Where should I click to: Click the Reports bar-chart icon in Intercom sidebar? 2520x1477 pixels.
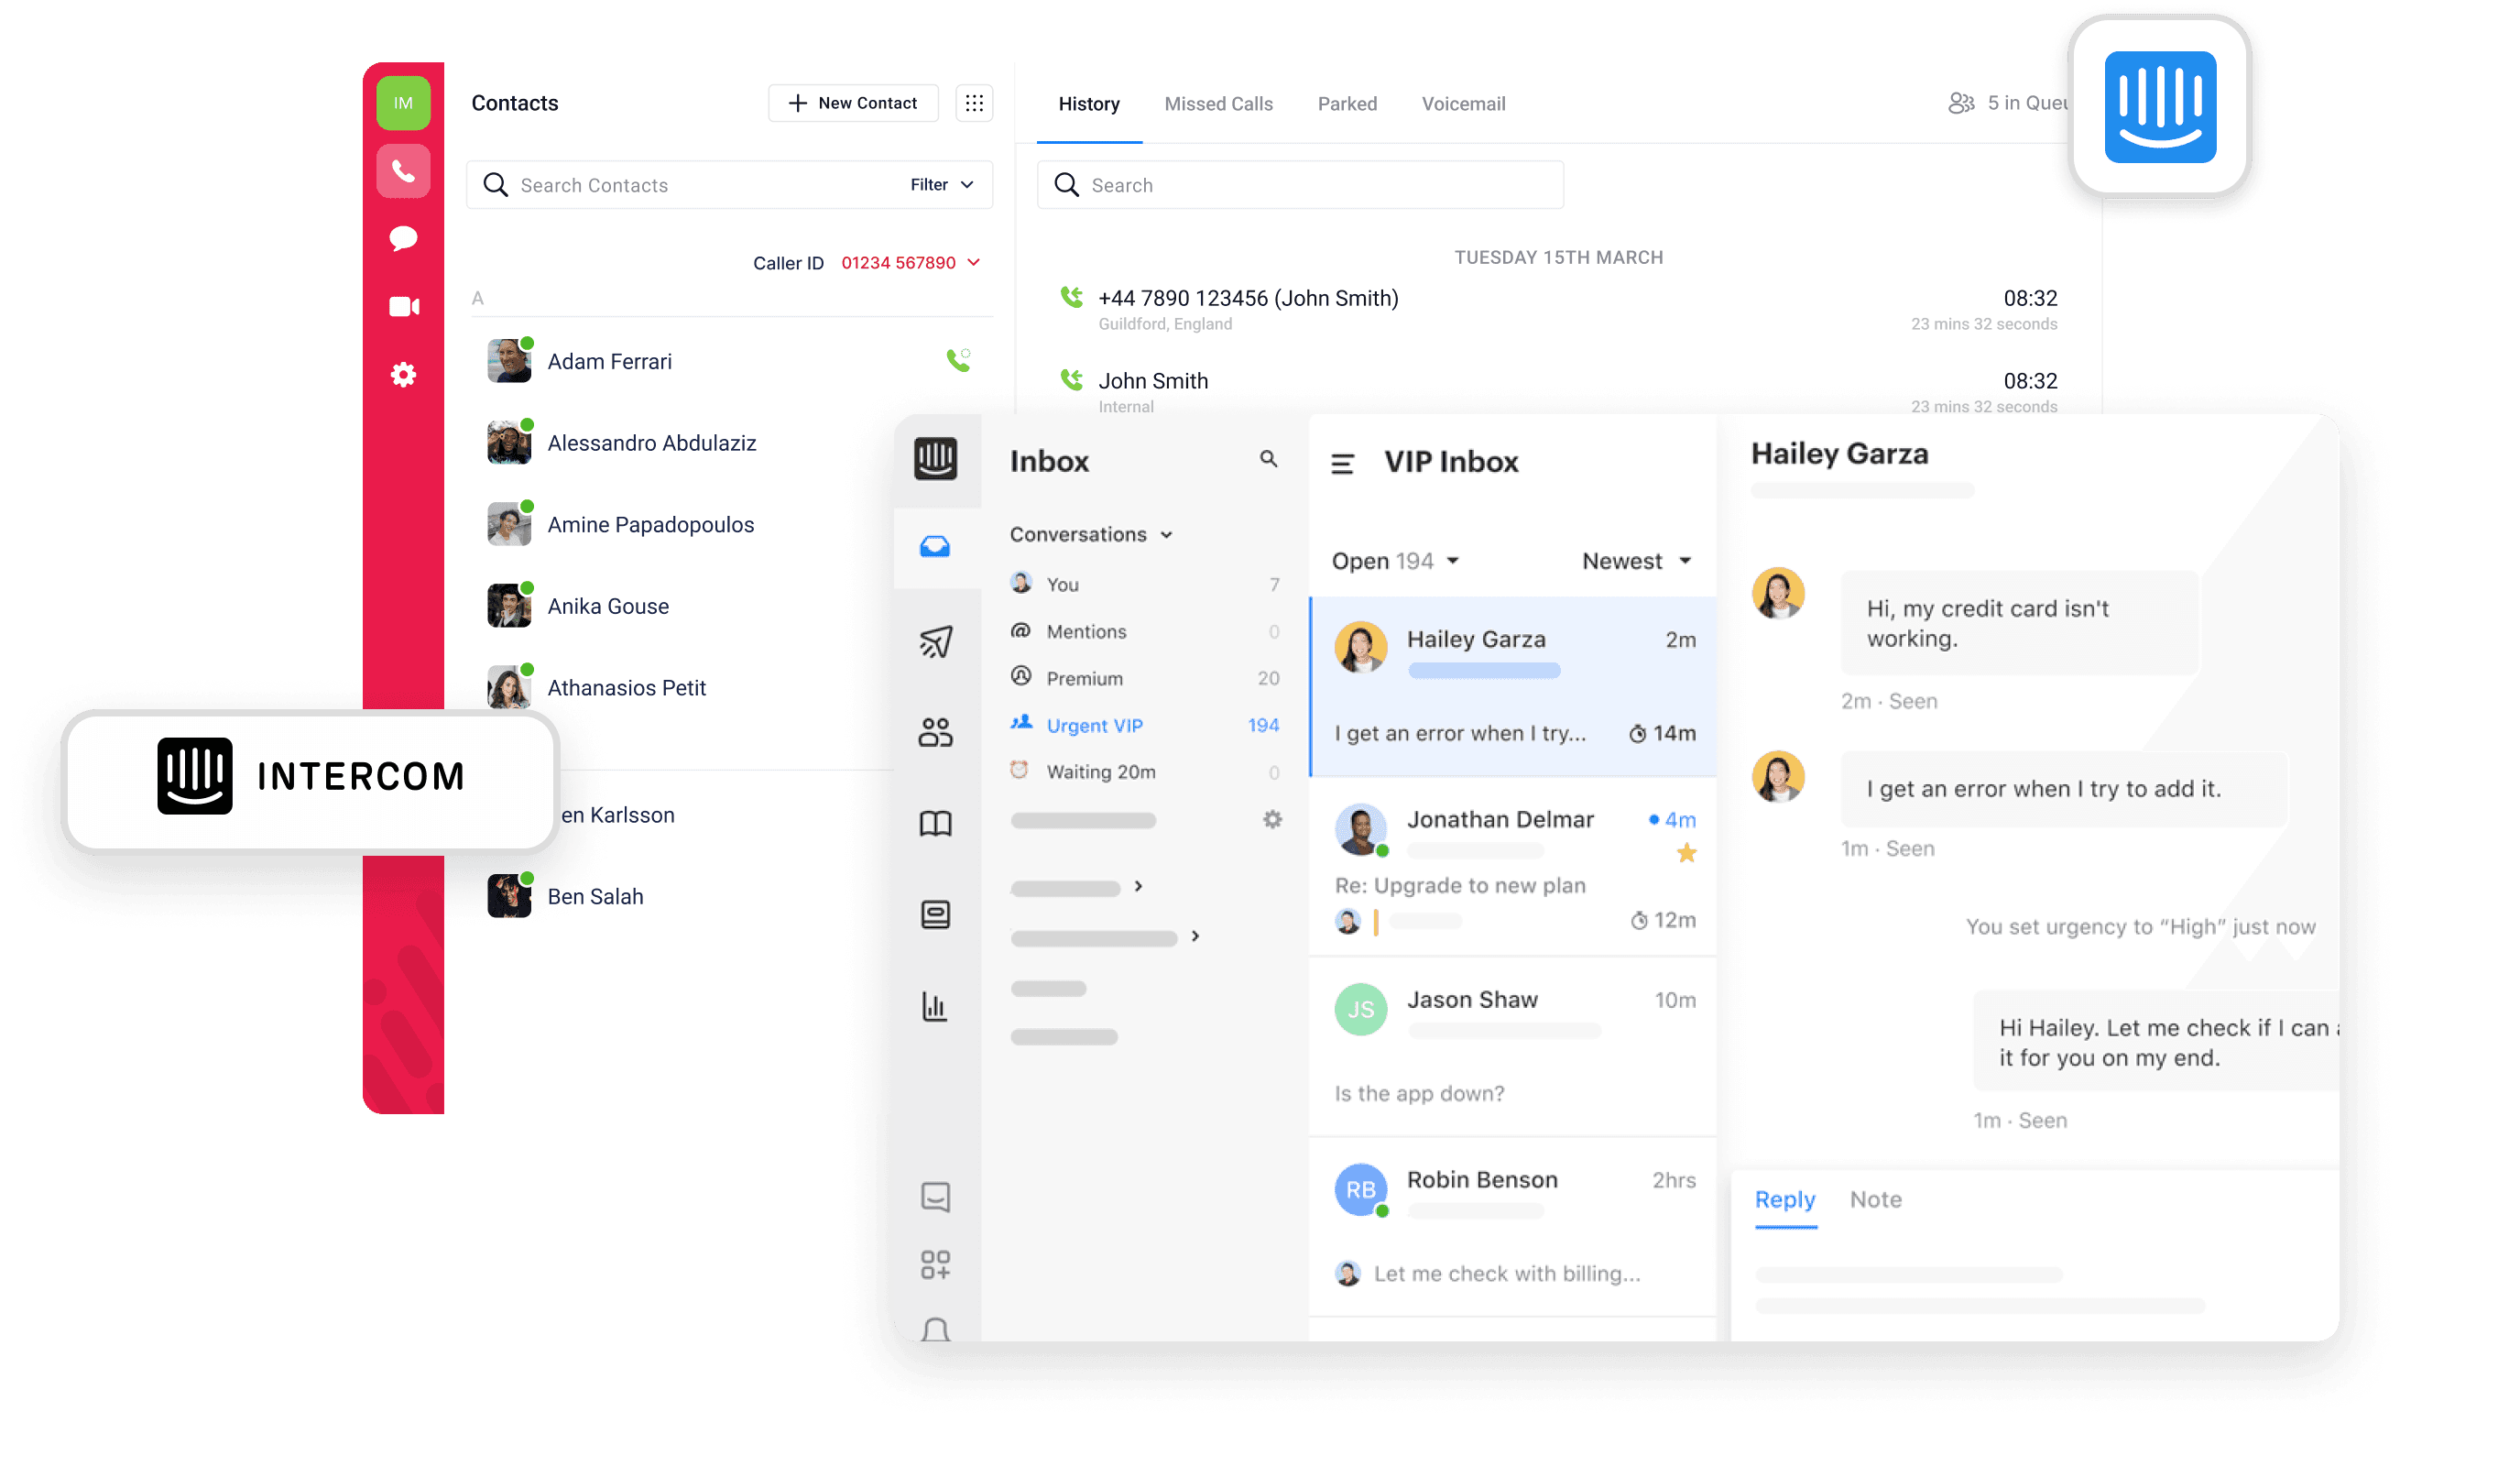coord(936,1007)
